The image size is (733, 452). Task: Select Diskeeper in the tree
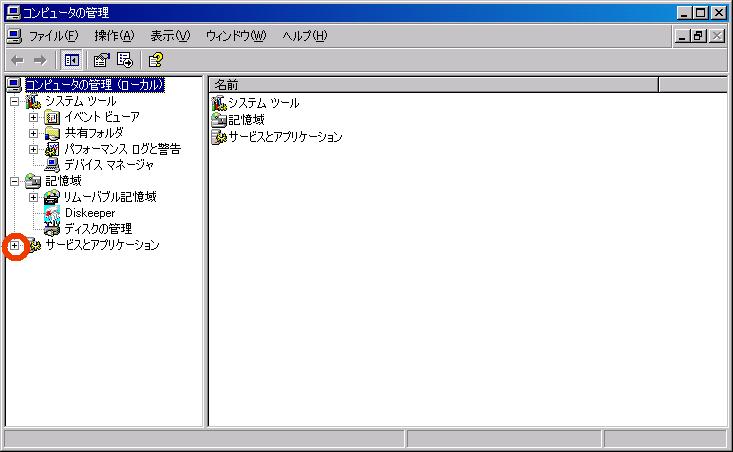click(x=90, y=213)
